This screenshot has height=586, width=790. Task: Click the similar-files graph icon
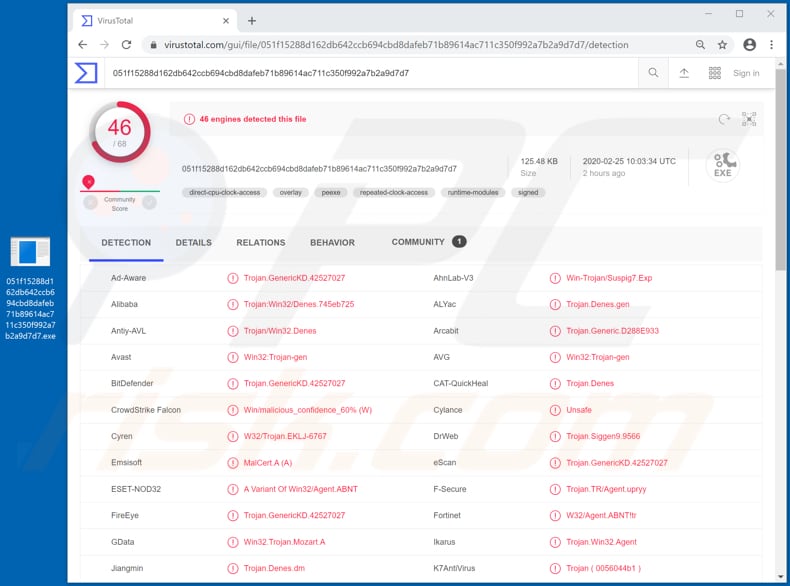[x=749, y=119]
